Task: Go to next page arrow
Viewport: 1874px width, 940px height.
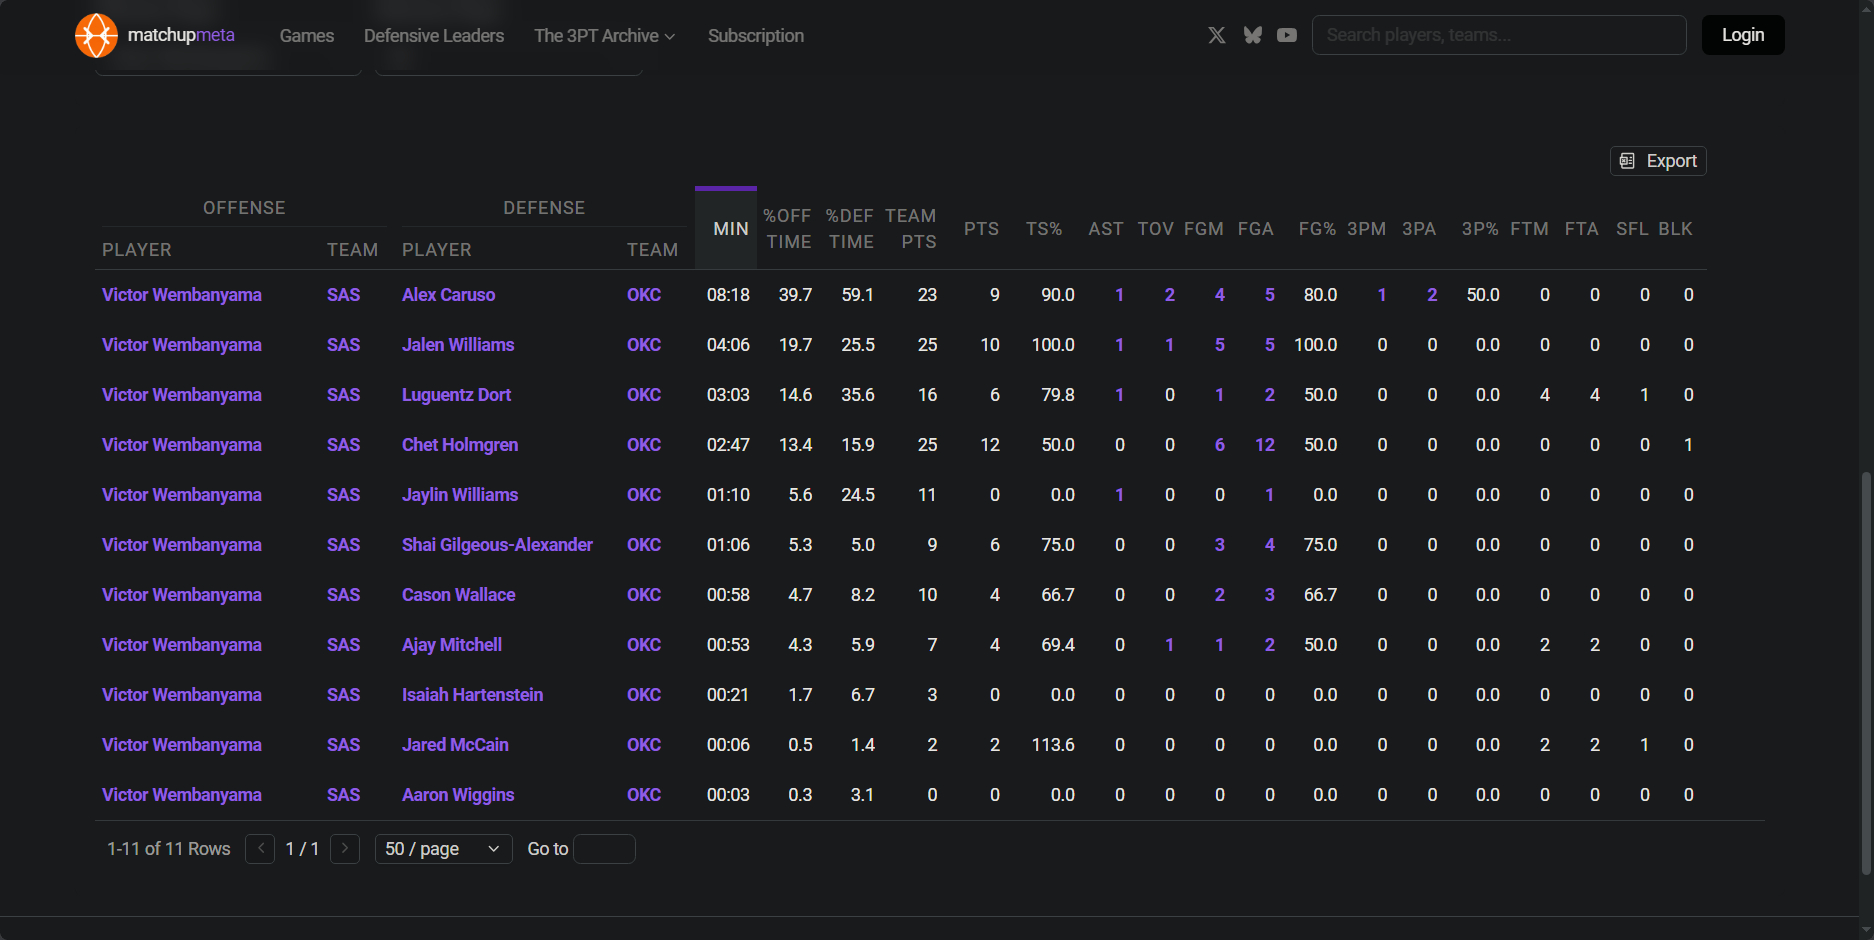Action: (x=345, y=849)
